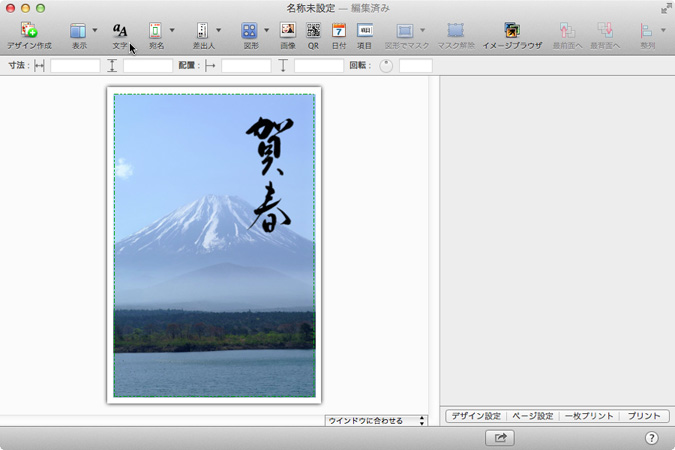675x450 pixels.
Task: Switch to the デザイン設定 tab
Action: pyautogui.click(x=475, y=416)
